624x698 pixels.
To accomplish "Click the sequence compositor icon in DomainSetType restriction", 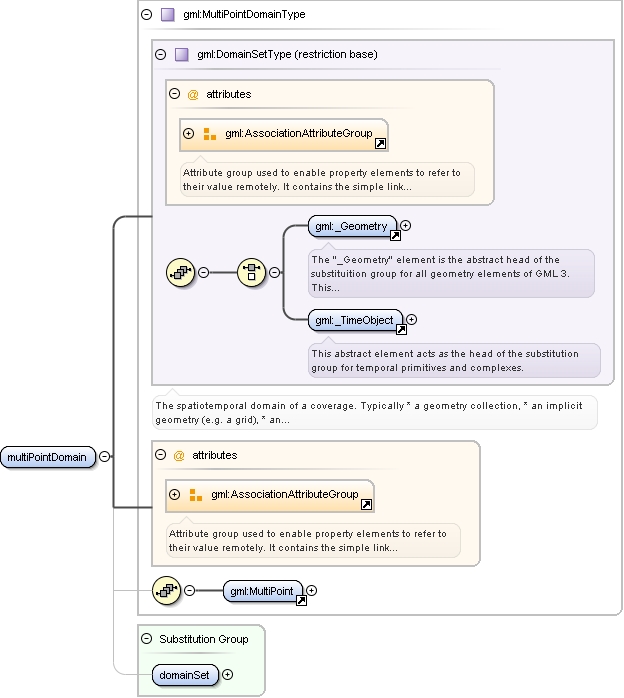I will pos(180,272).
